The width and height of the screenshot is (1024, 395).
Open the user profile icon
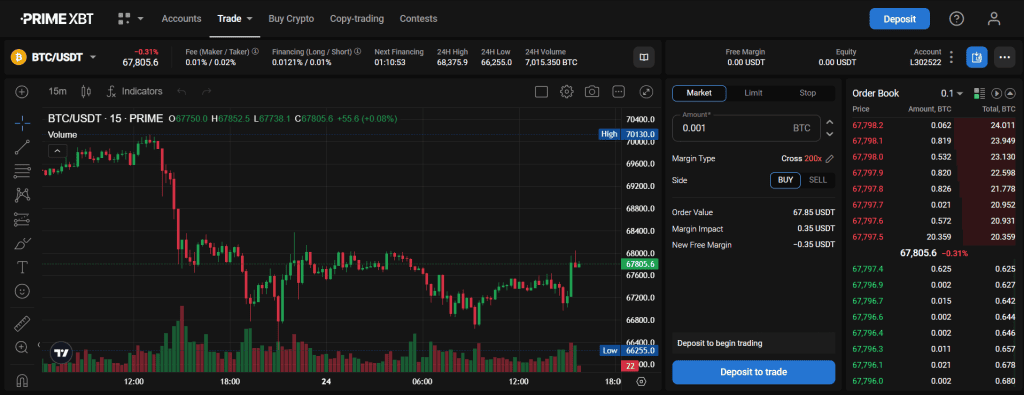(x=994, y=19)
